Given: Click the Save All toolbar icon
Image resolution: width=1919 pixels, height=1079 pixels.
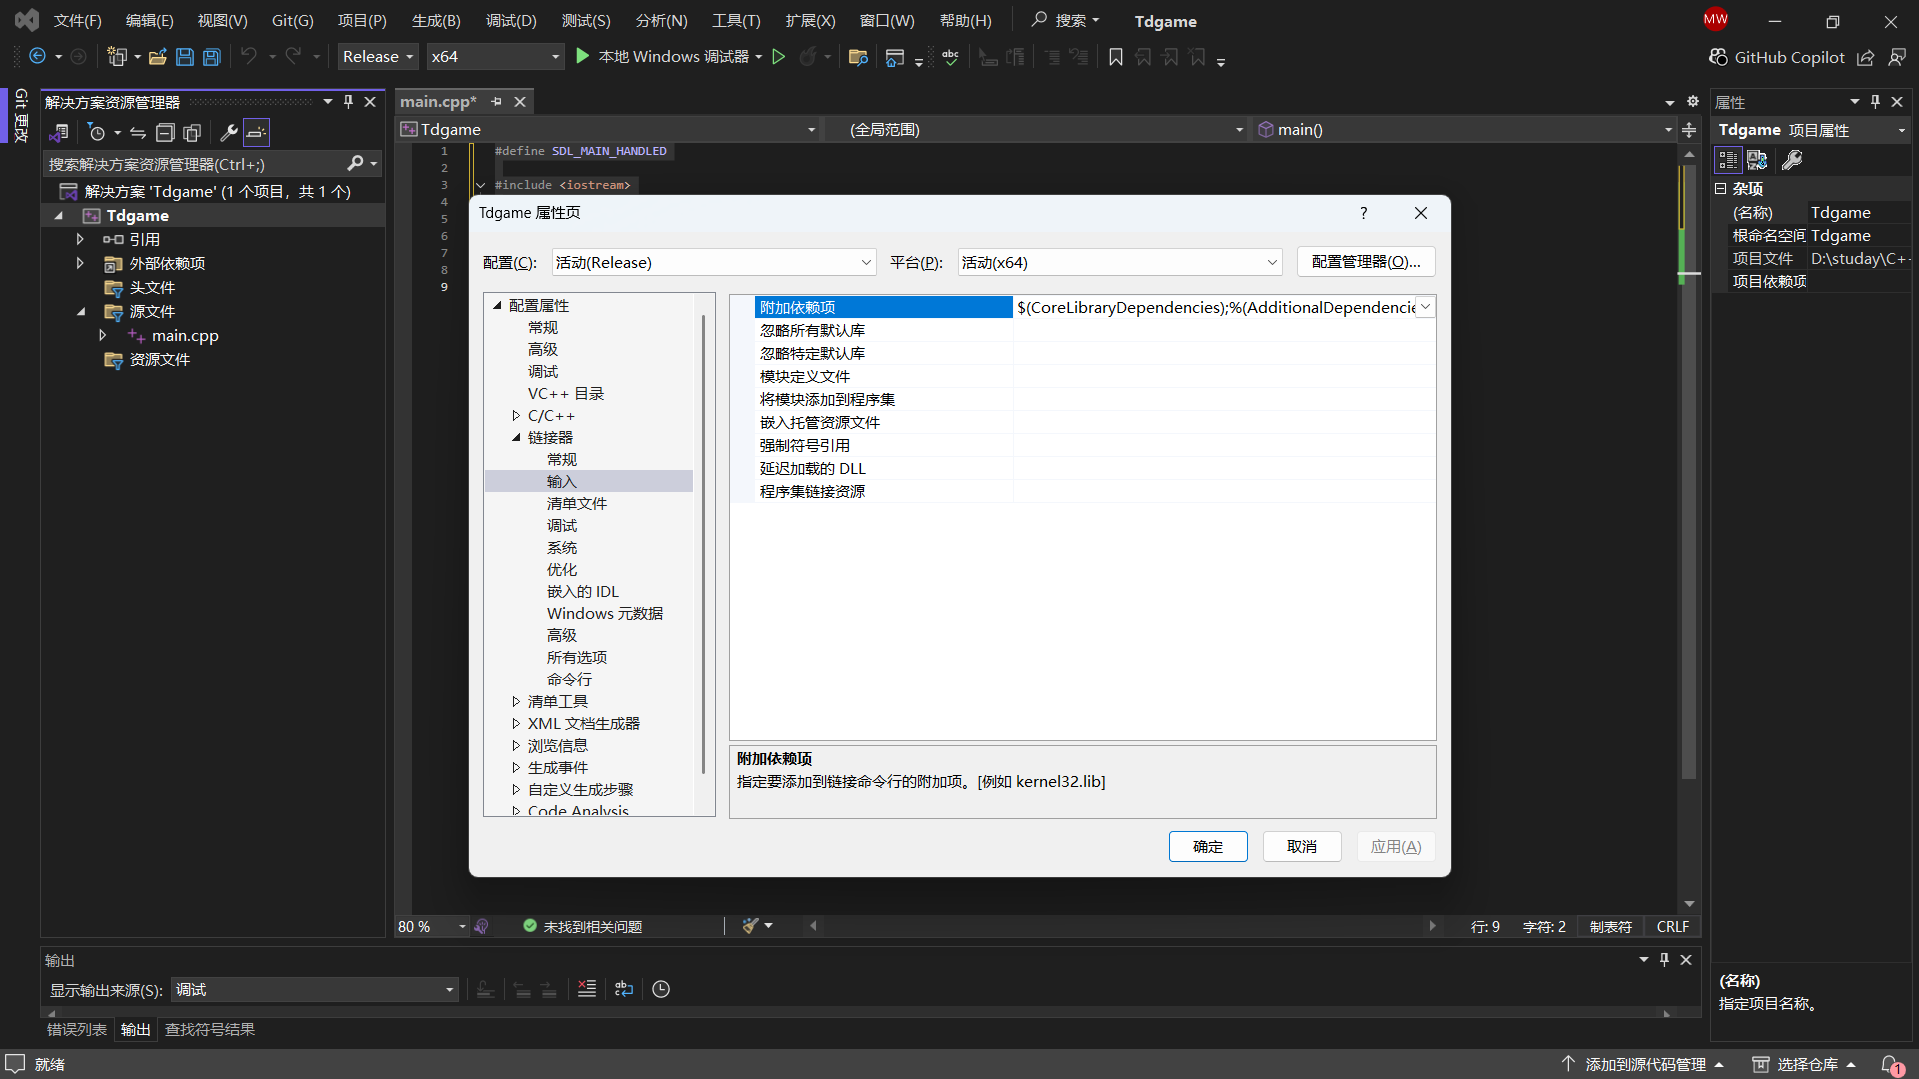Looking at the screenshot, I should pyautogui.click(x=212, y=57).
